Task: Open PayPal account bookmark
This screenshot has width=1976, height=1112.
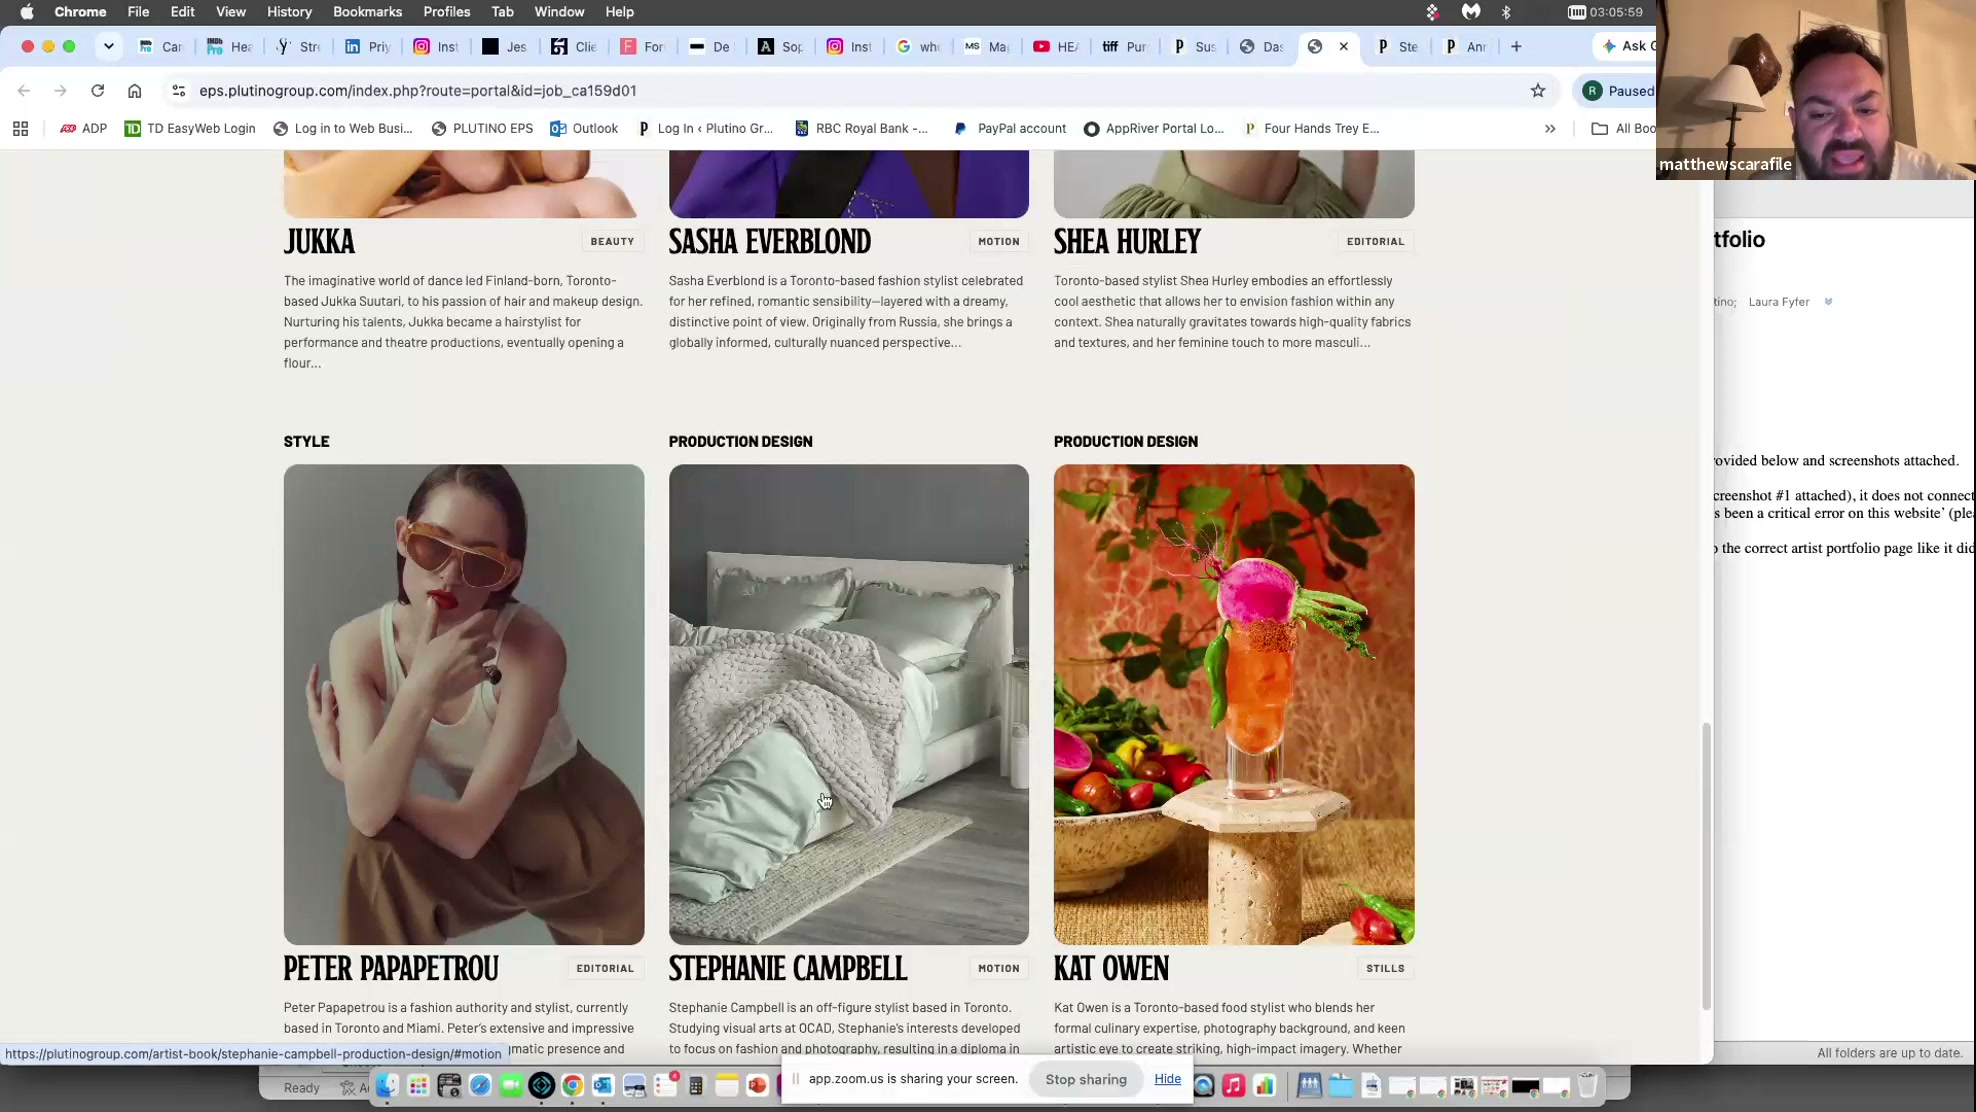Action: click(x=1010, y=128)
